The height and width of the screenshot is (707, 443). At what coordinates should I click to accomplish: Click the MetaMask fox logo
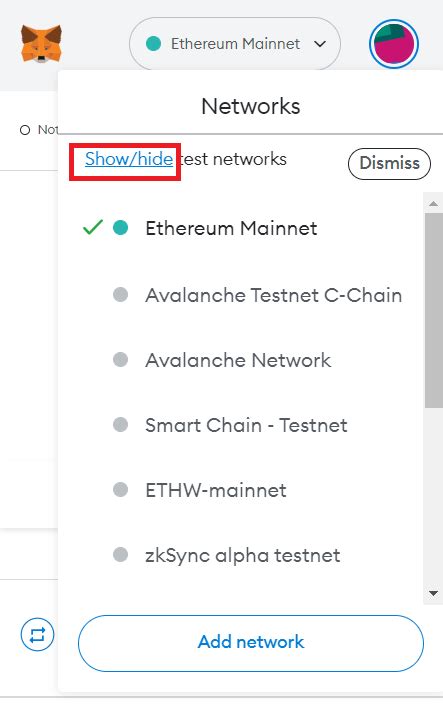(41, 44)
